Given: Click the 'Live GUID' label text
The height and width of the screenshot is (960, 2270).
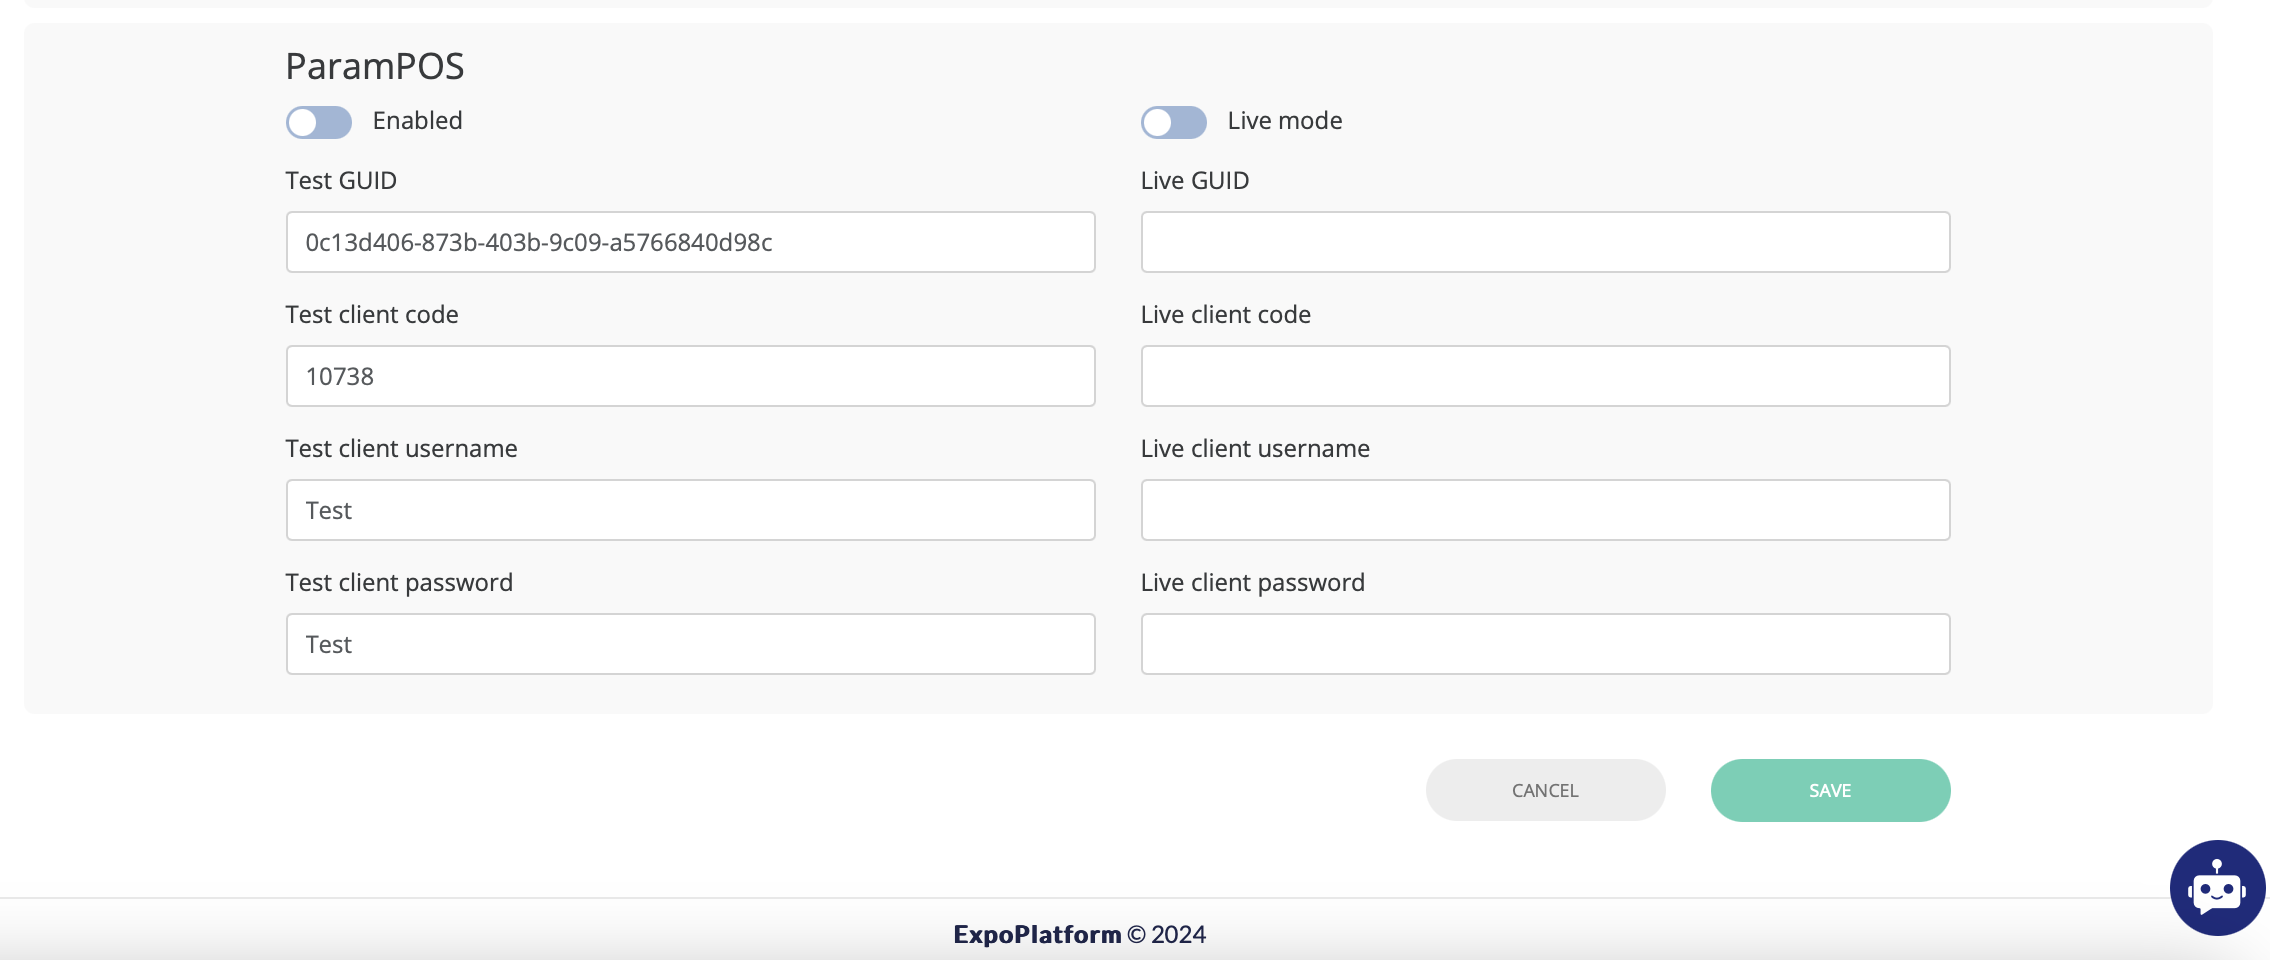Looking at the screenshot, I should pyautogui.click(x=1194, y=181).
